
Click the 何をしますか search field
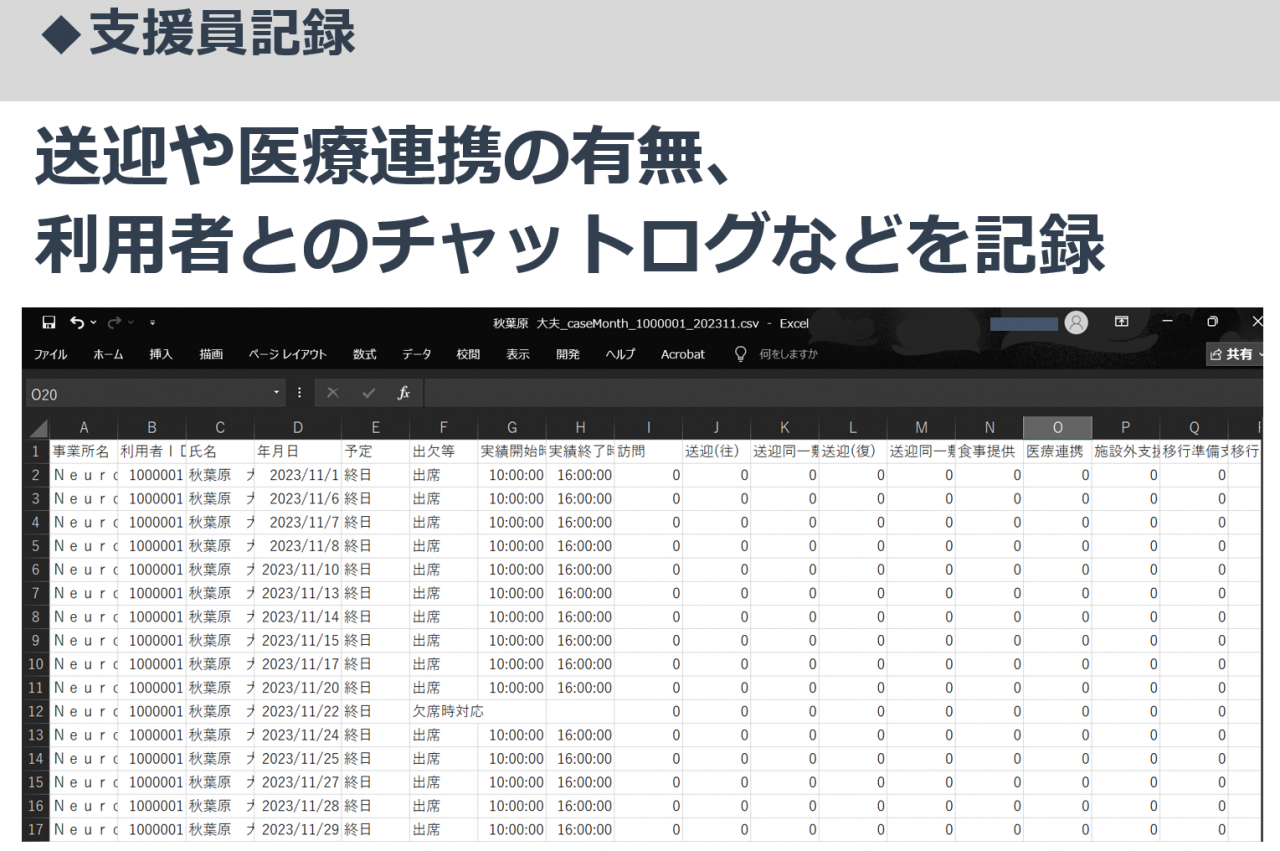coord(789,354)
